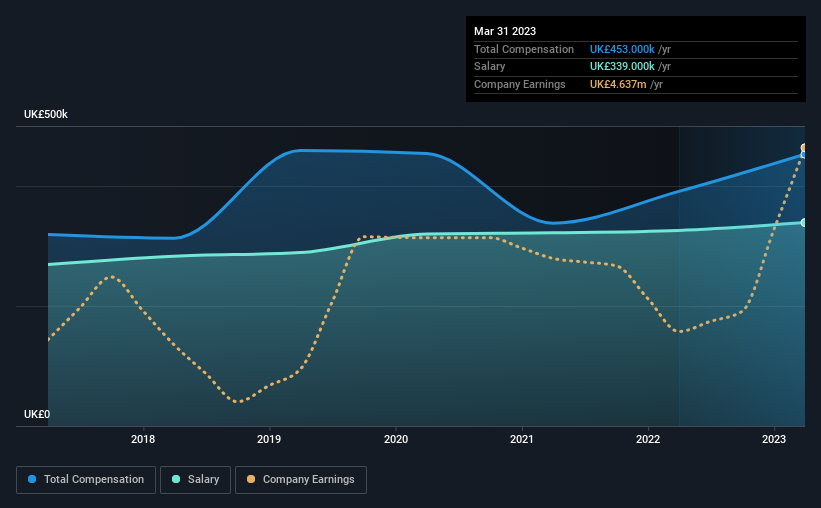Click the UK£453.000k total compensation value
Image resolution: width=821 pixels, height=508 pixels.
pyautogui.click(x=622, y=49)
